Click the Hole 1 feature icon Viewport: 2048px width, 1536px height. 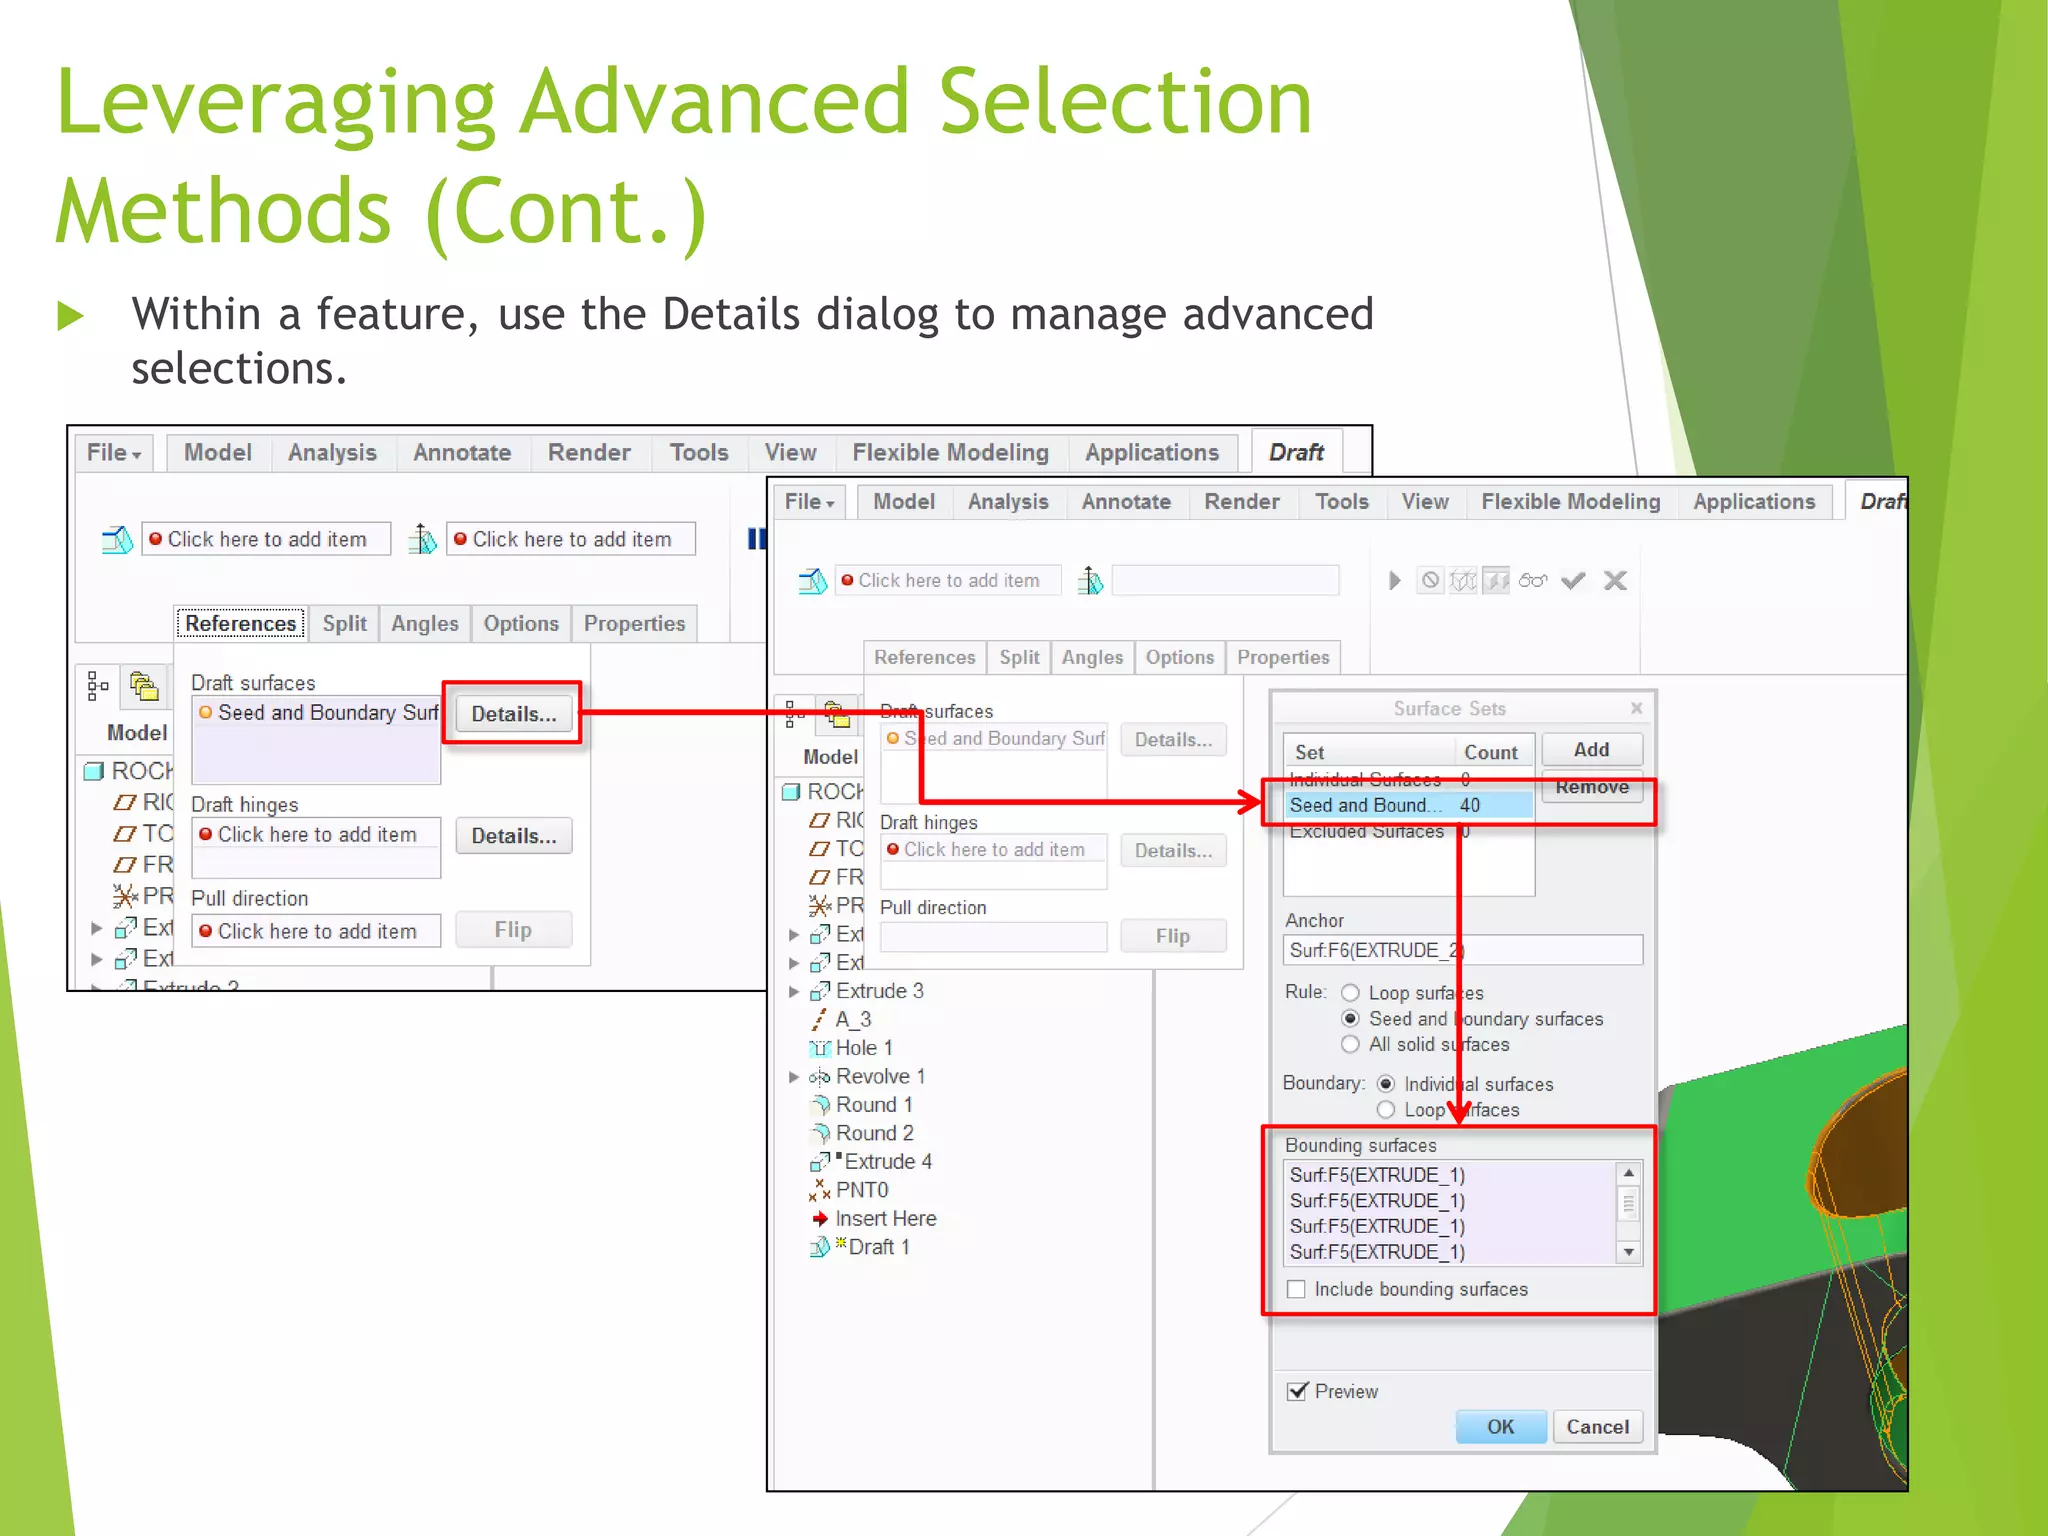[x=820, y=1048]
